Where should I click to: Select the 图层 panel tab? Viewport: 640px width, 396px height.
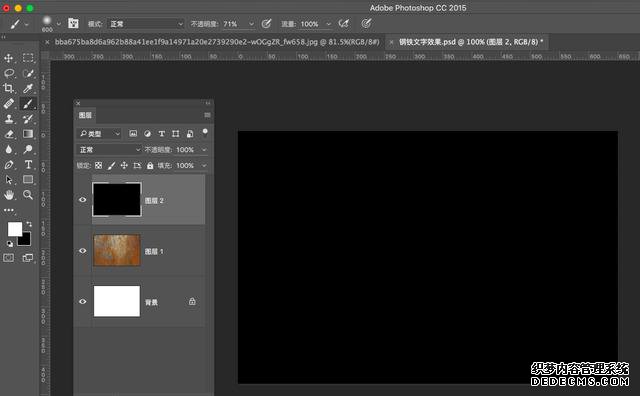85,115
